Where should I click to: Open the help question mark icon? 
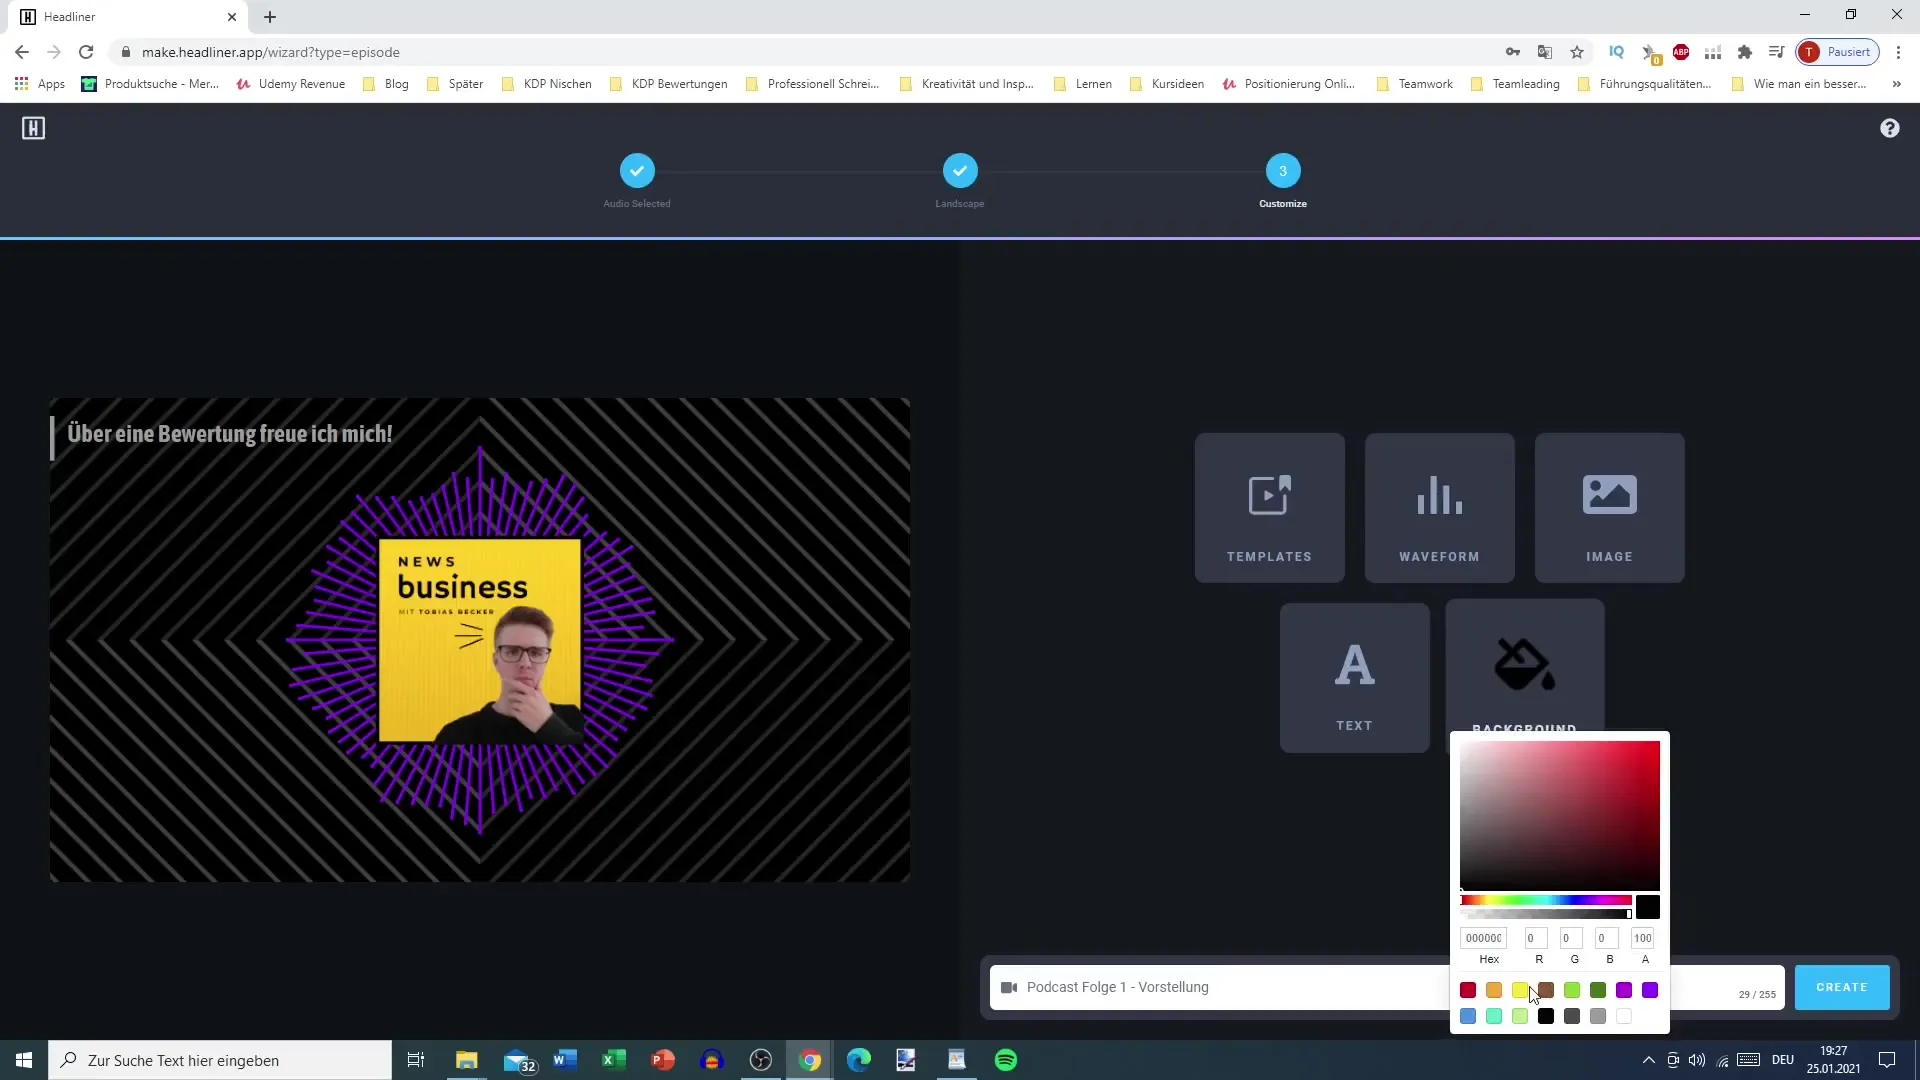click(x=1889, y=128)
